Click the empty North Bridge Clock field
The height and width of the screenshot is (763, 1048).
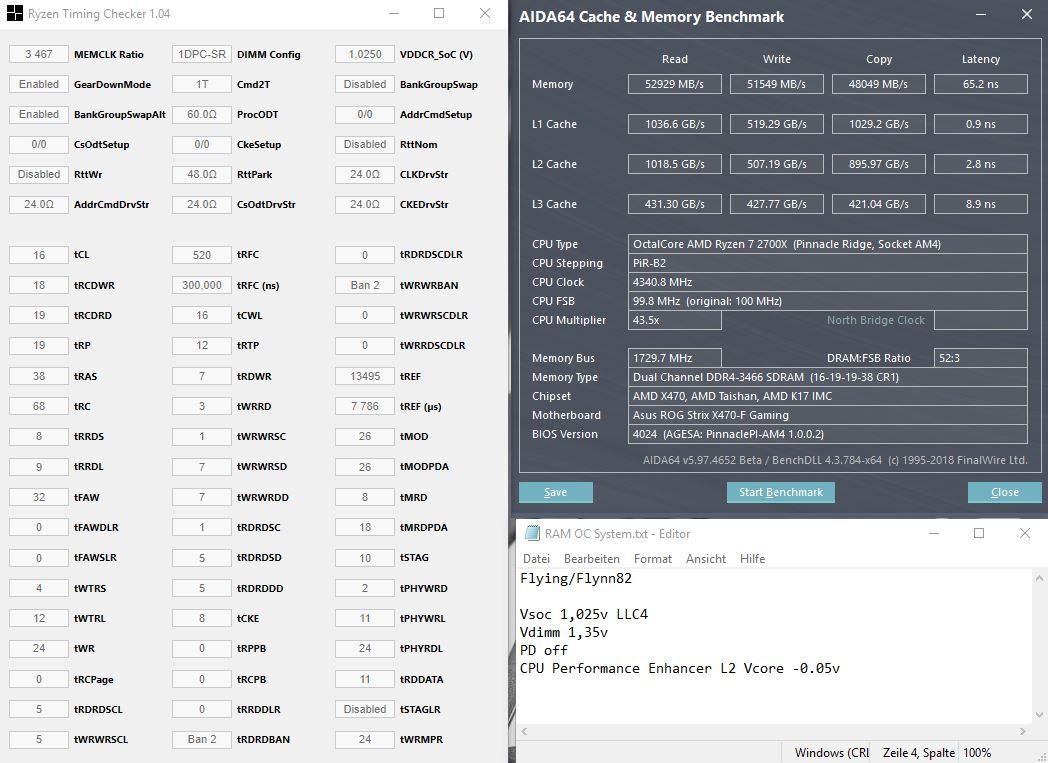(x=980, y=320)
